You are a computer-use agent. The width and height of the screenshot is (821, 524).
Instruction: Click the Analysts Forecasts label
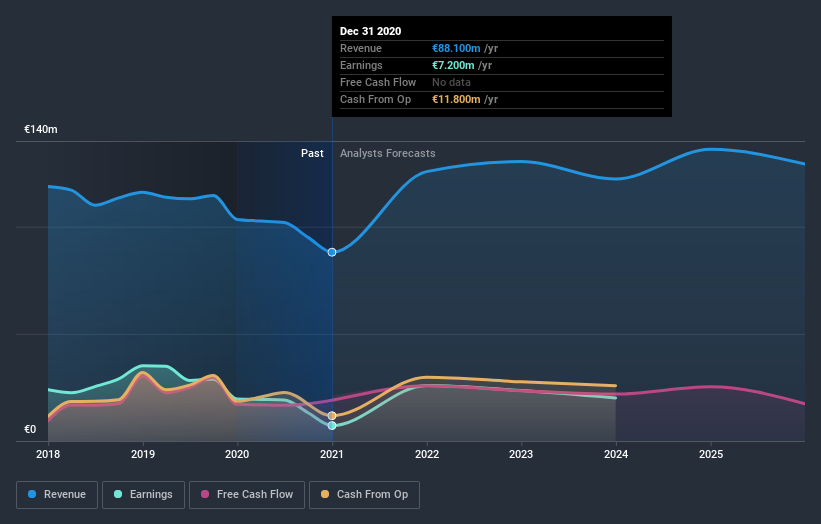click(387, 153)
